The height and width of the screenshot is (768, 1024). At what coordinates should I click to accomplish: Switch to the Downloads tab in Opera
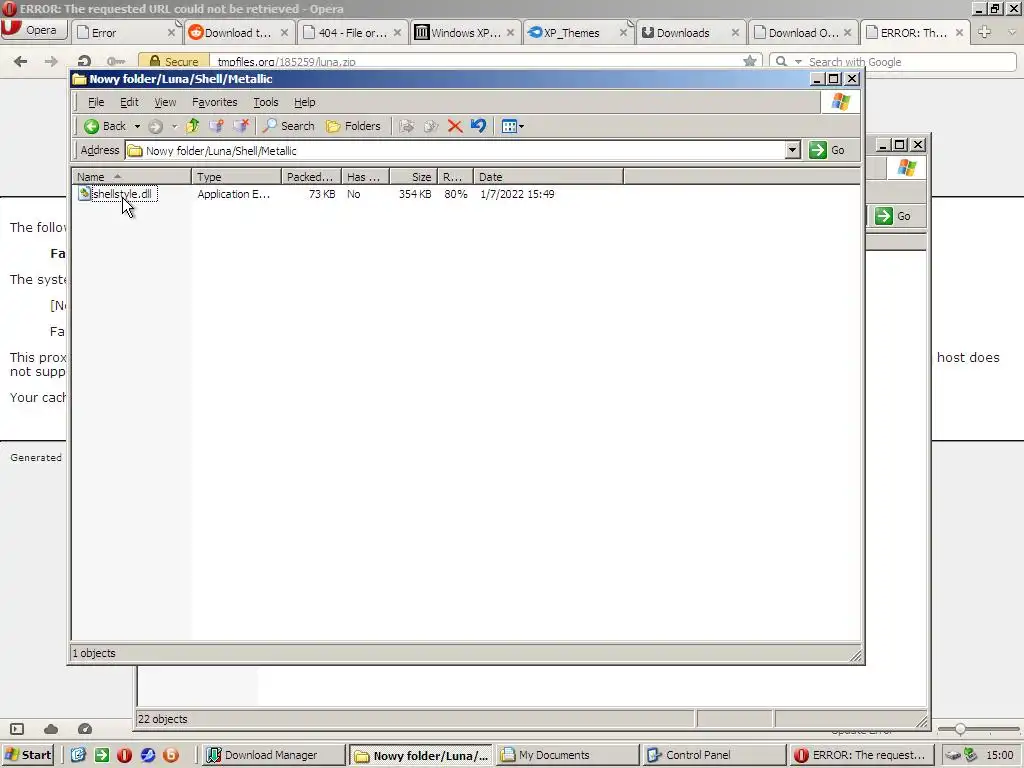pyautogui.click(x=690, y=33)
